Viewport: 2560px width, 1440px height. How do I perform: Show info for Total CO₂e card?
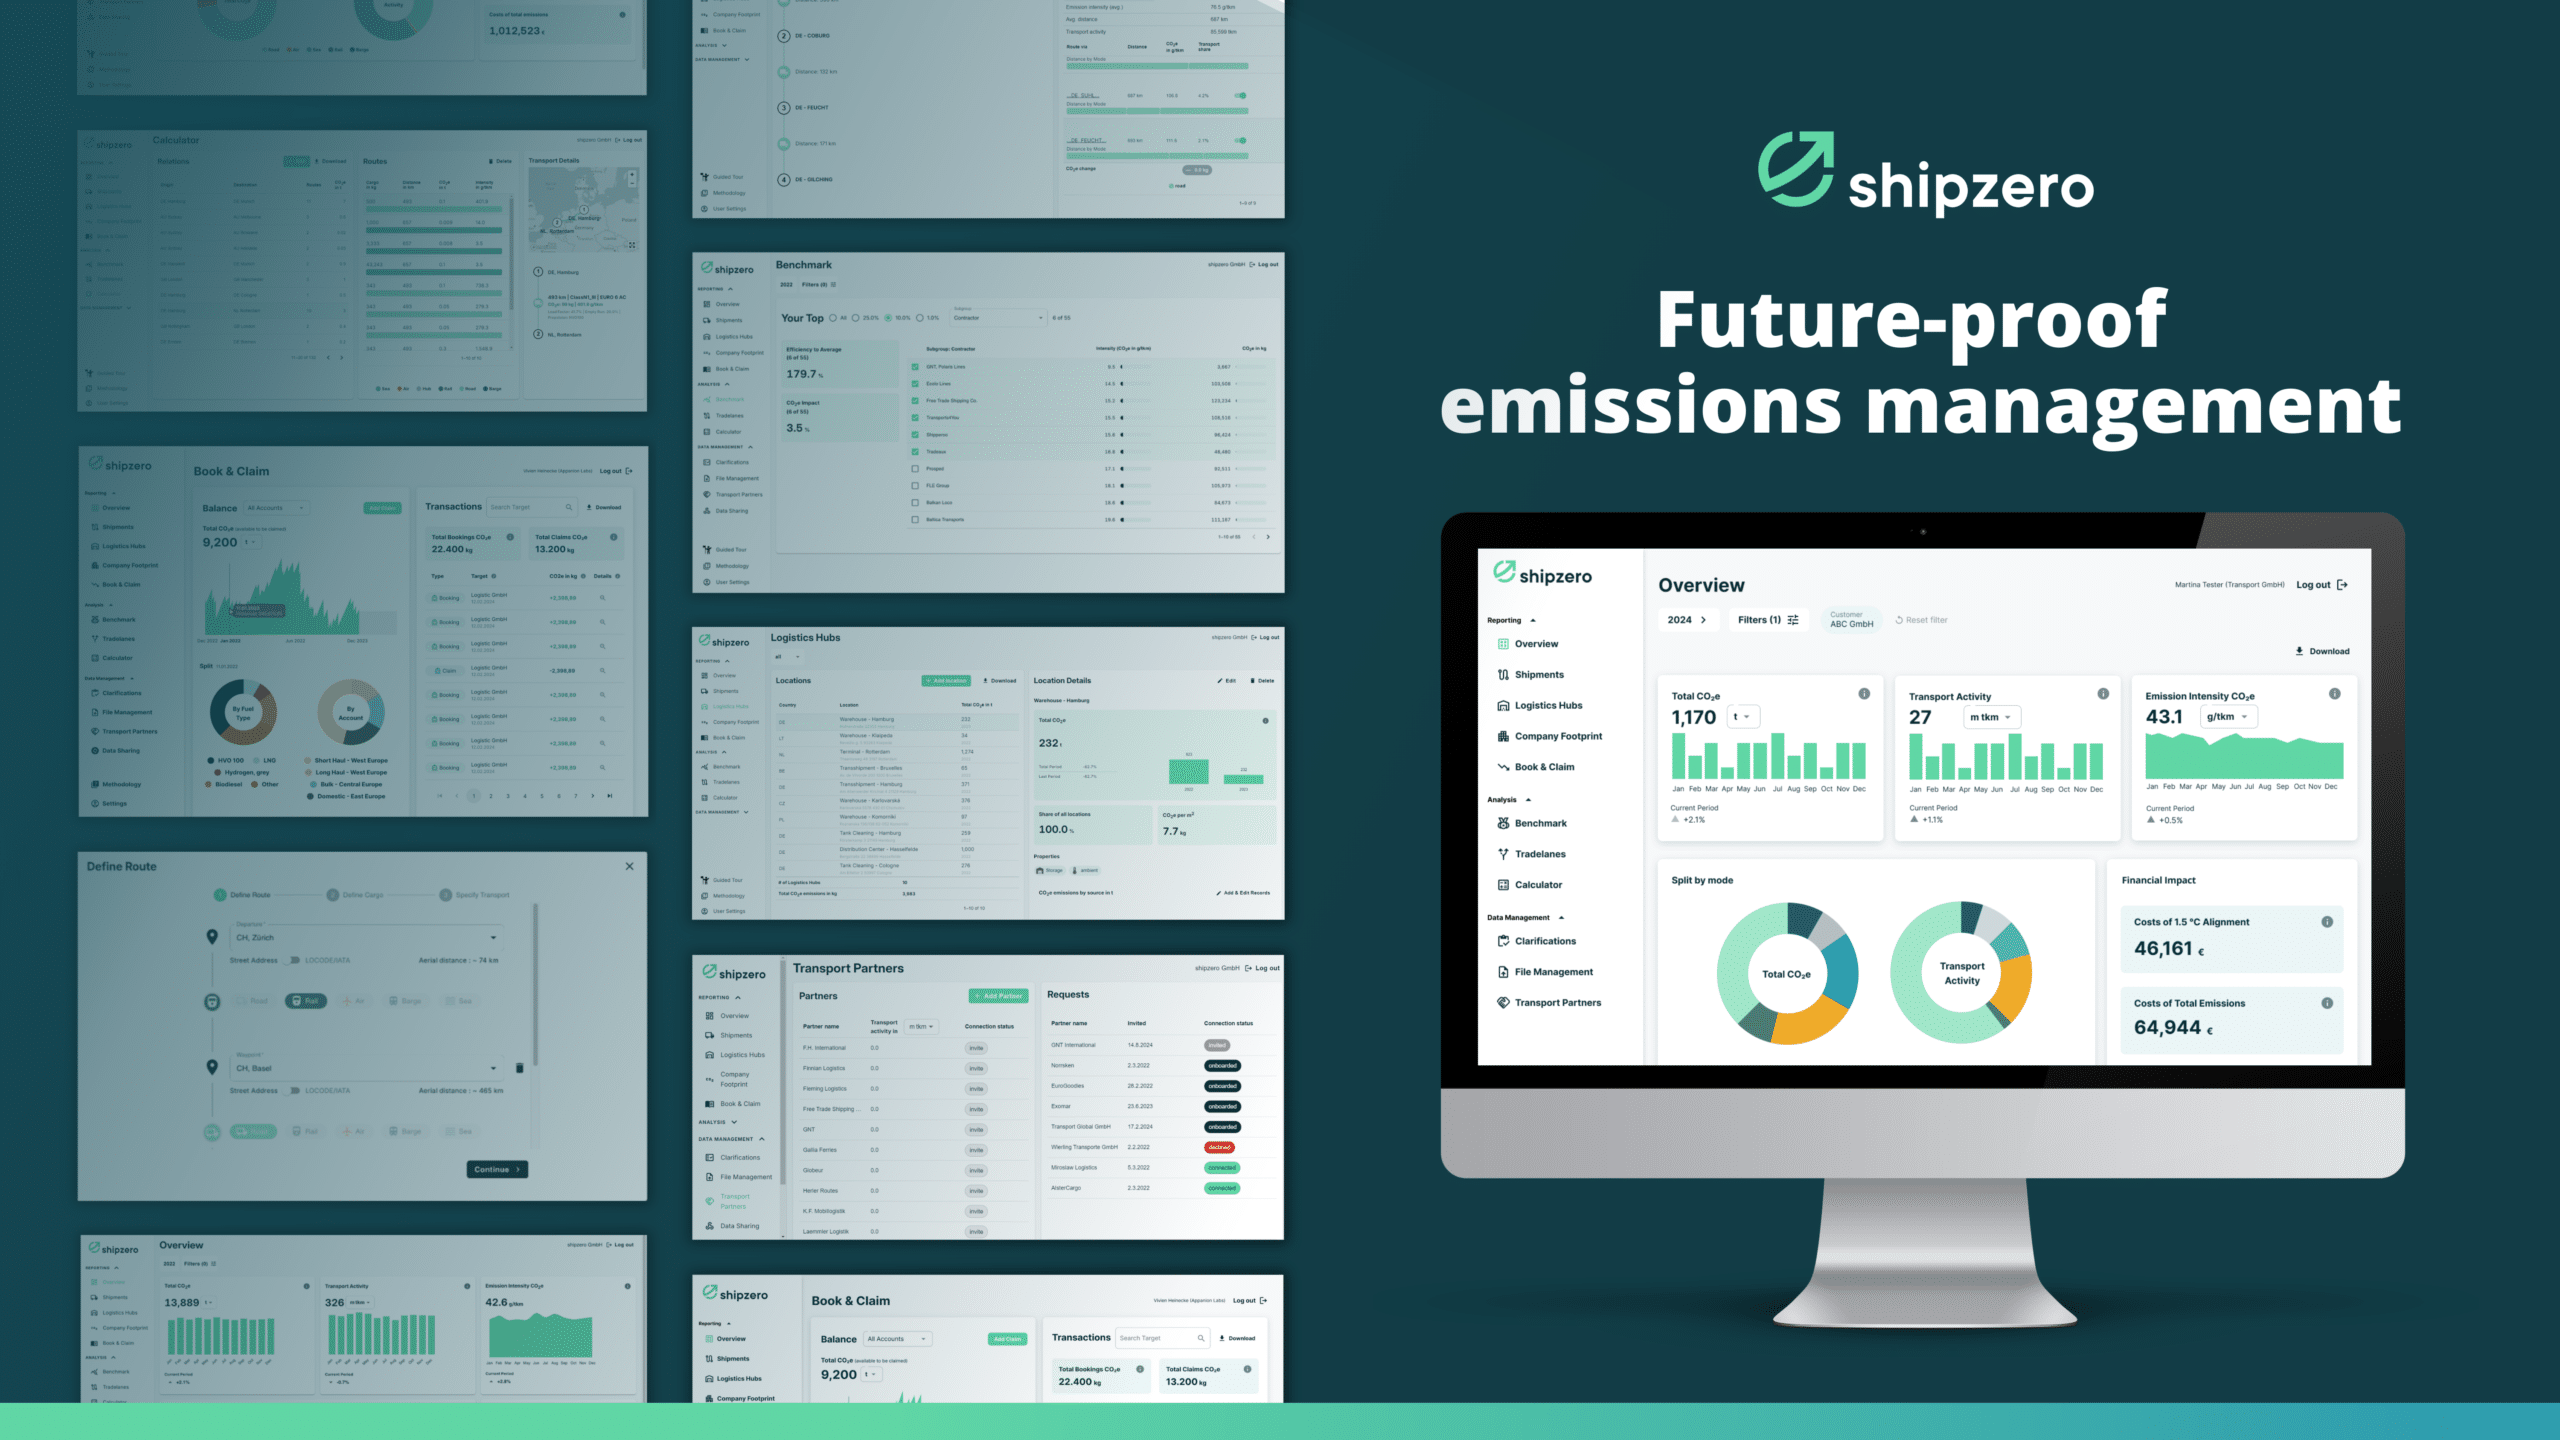click(1864, 694)
